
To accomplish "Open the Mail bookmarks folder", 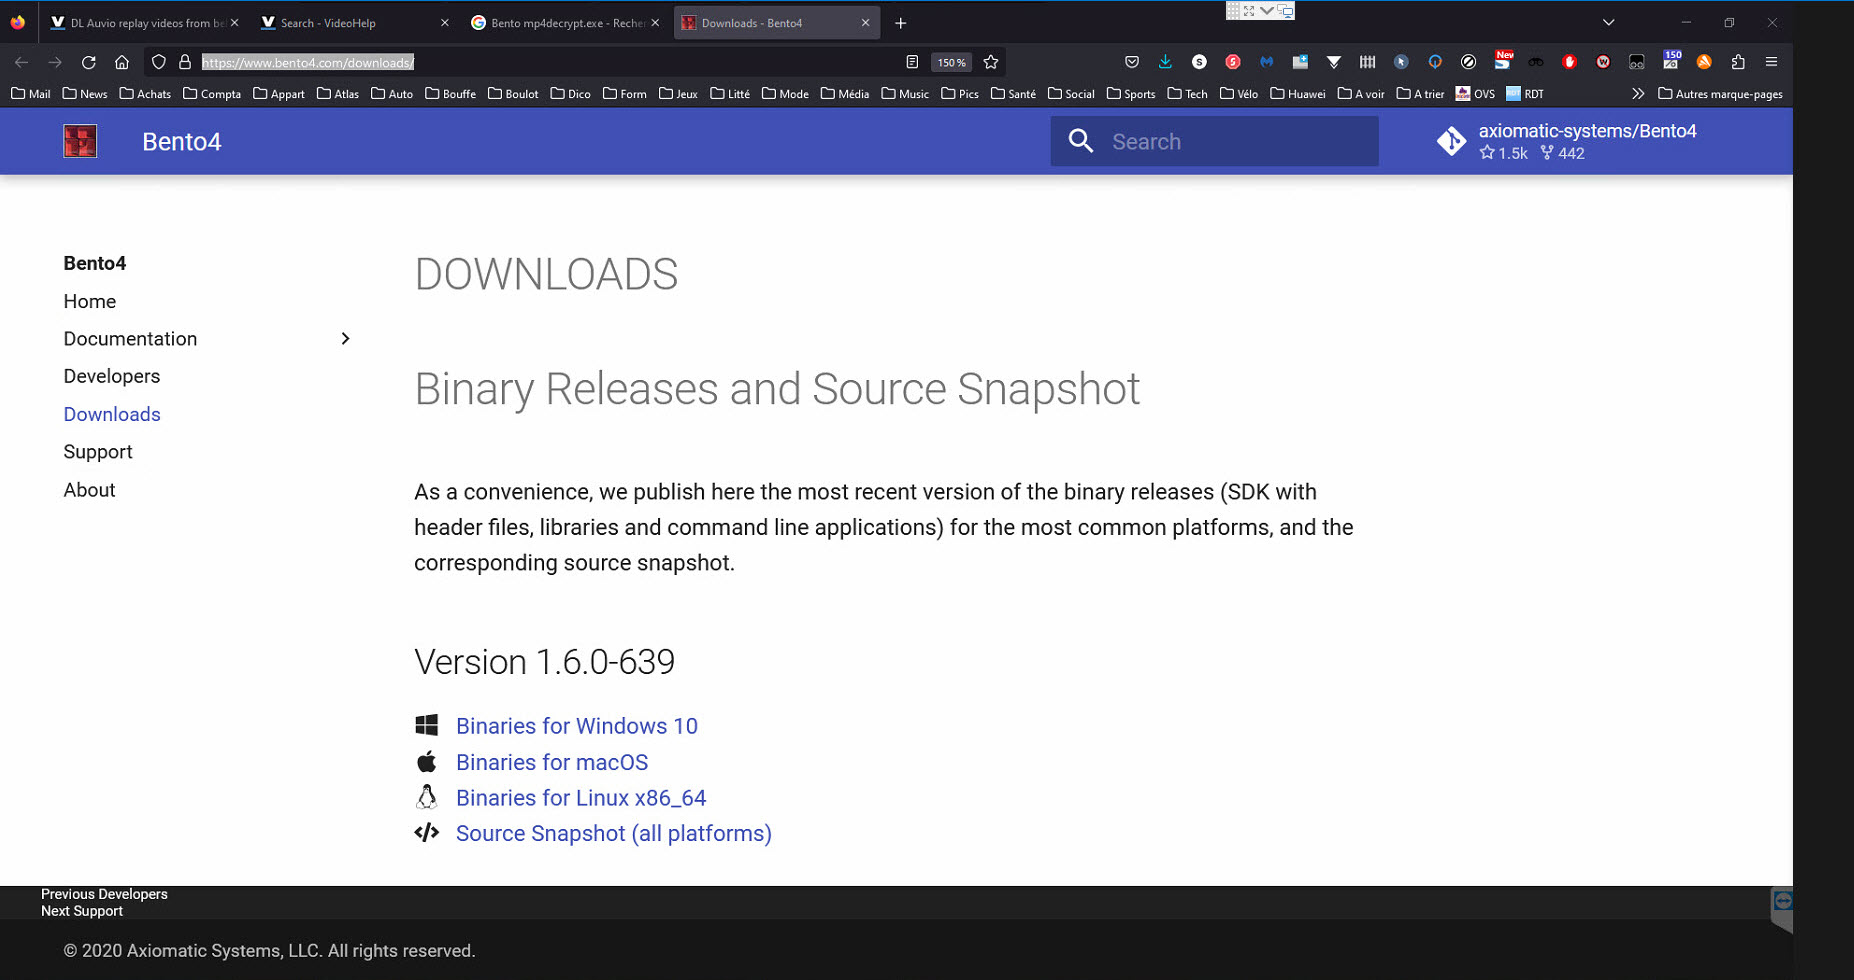I will pos(30,94).
